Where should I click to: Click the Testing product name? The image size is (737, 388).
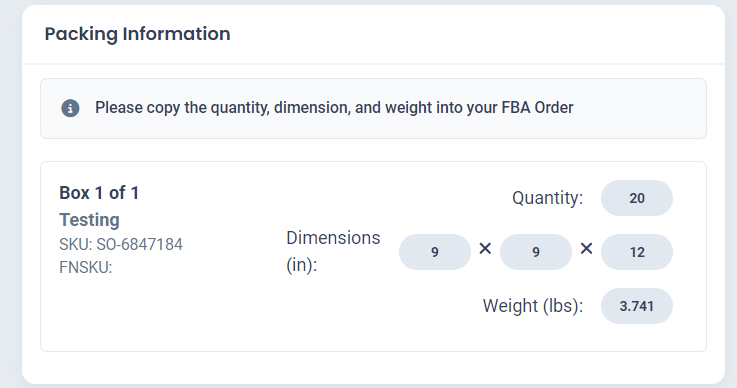[89, 220]
